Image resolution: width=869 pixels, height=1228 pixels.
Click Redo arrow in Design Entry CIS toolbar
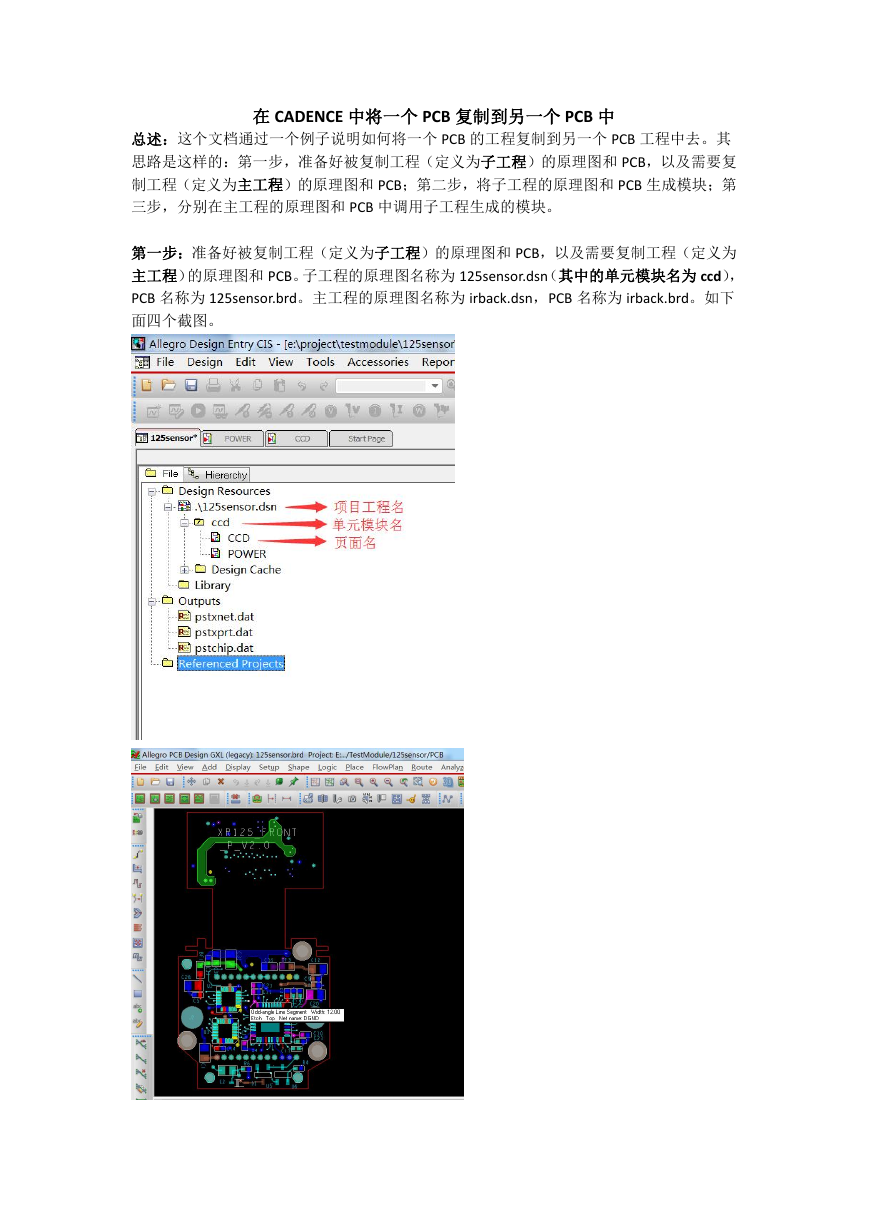tap(324, 385)
